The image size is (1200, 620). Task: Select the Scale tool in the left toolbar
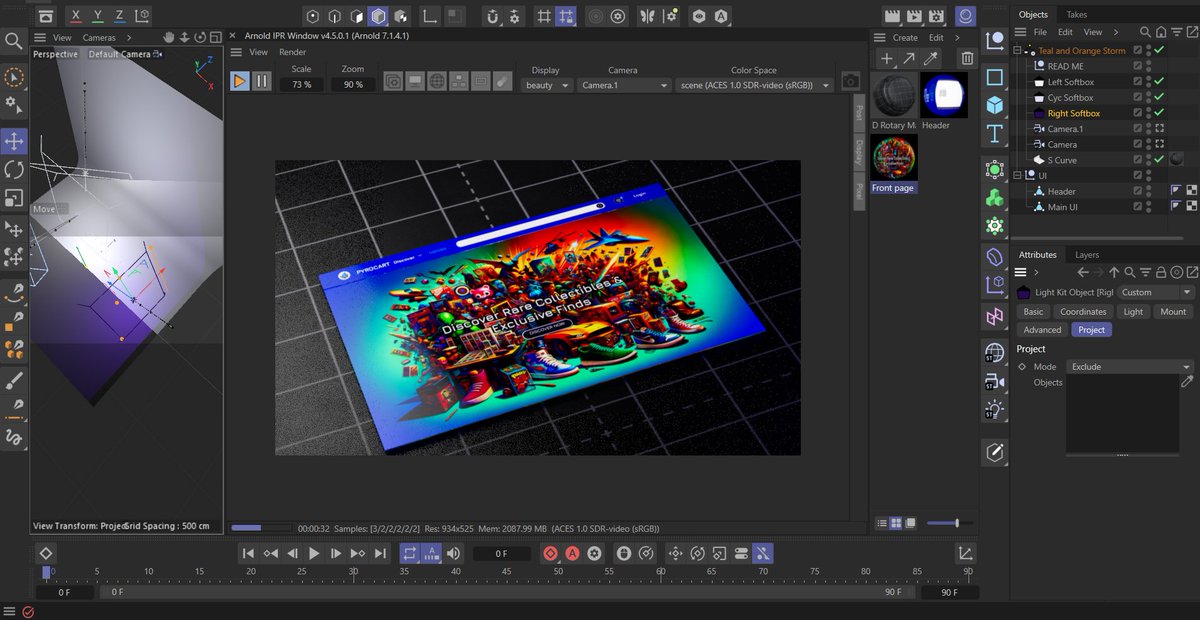point(14,197)
